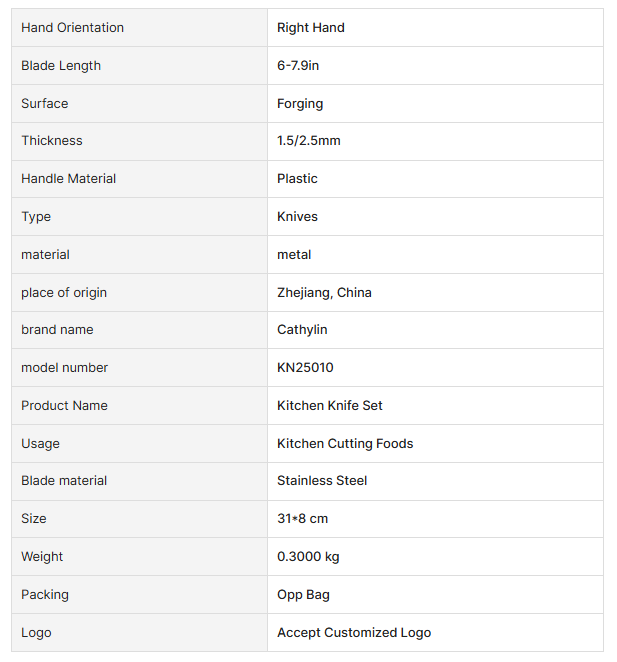The width and height of the screenshot is (617, 662).
Task: Click the Accept Customized Logo value
Action: click(354, 633)
